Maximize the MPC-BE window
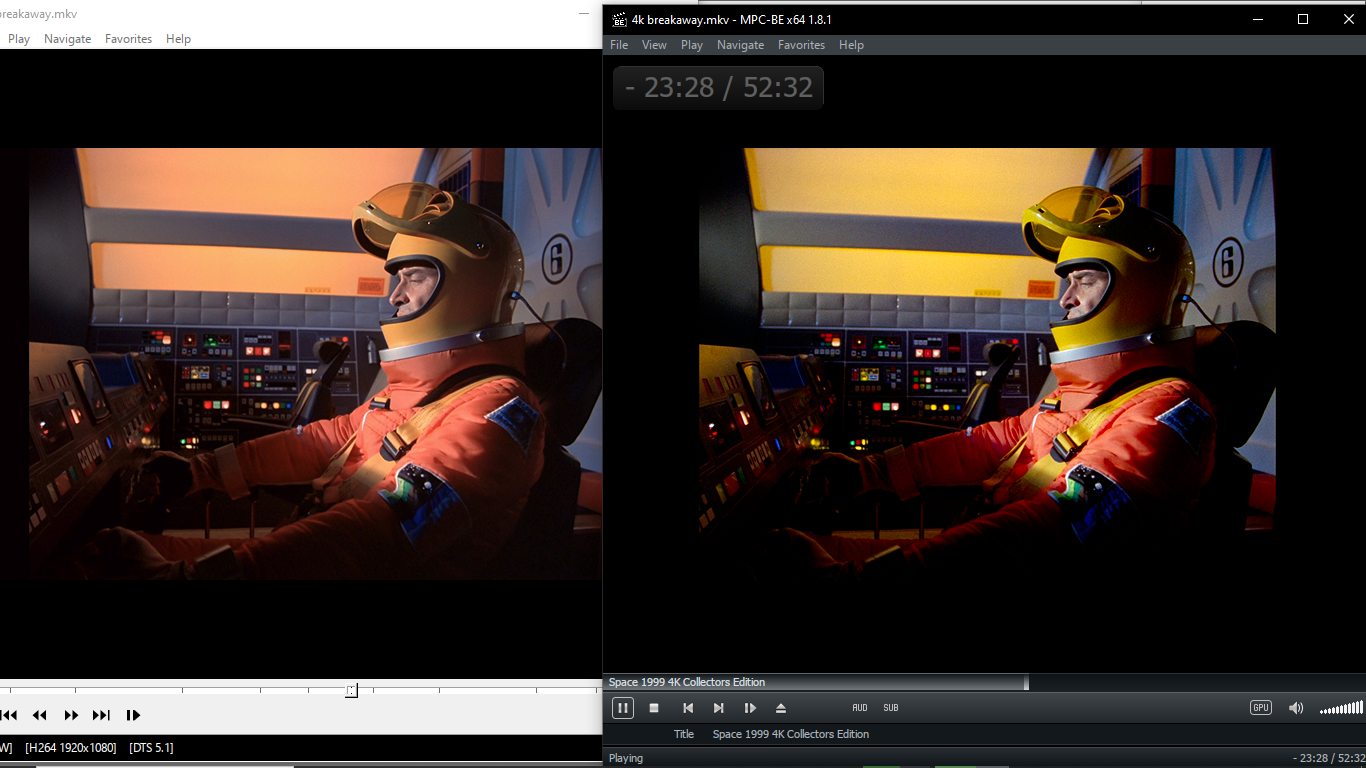The height and width of the screenshot is (768, 1366). click(1302, 19)
